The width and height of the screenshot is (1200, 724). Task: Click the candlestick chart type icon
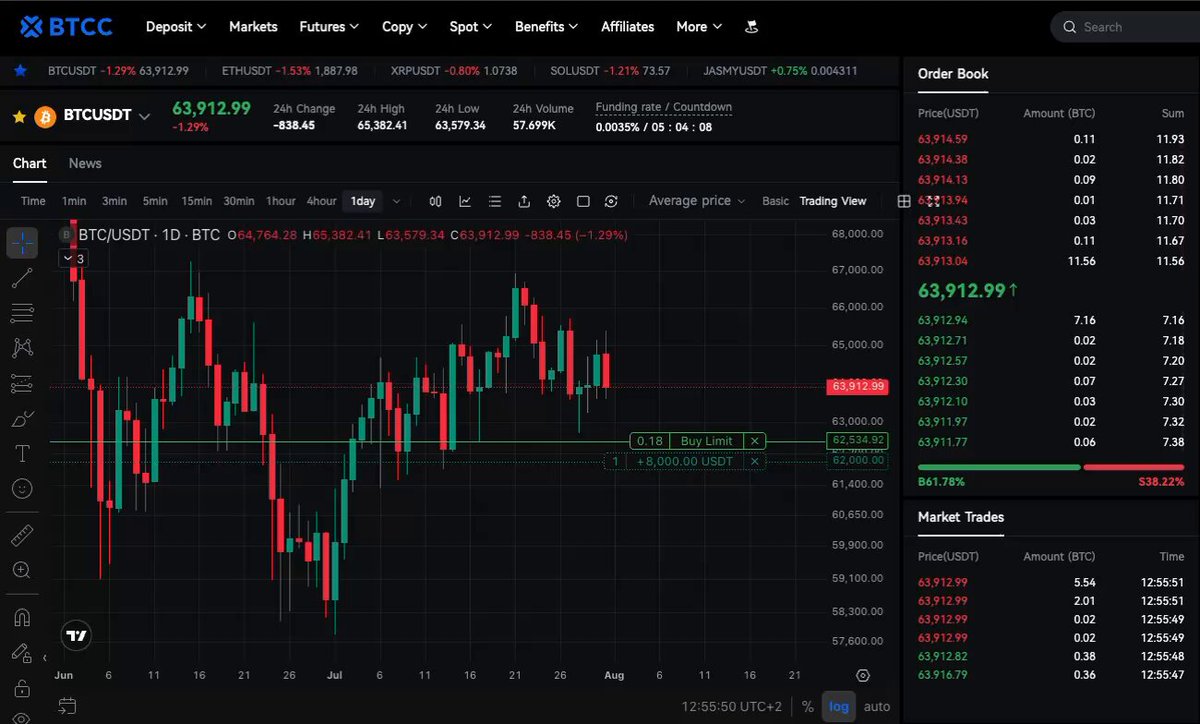click(x=435, y=201)
